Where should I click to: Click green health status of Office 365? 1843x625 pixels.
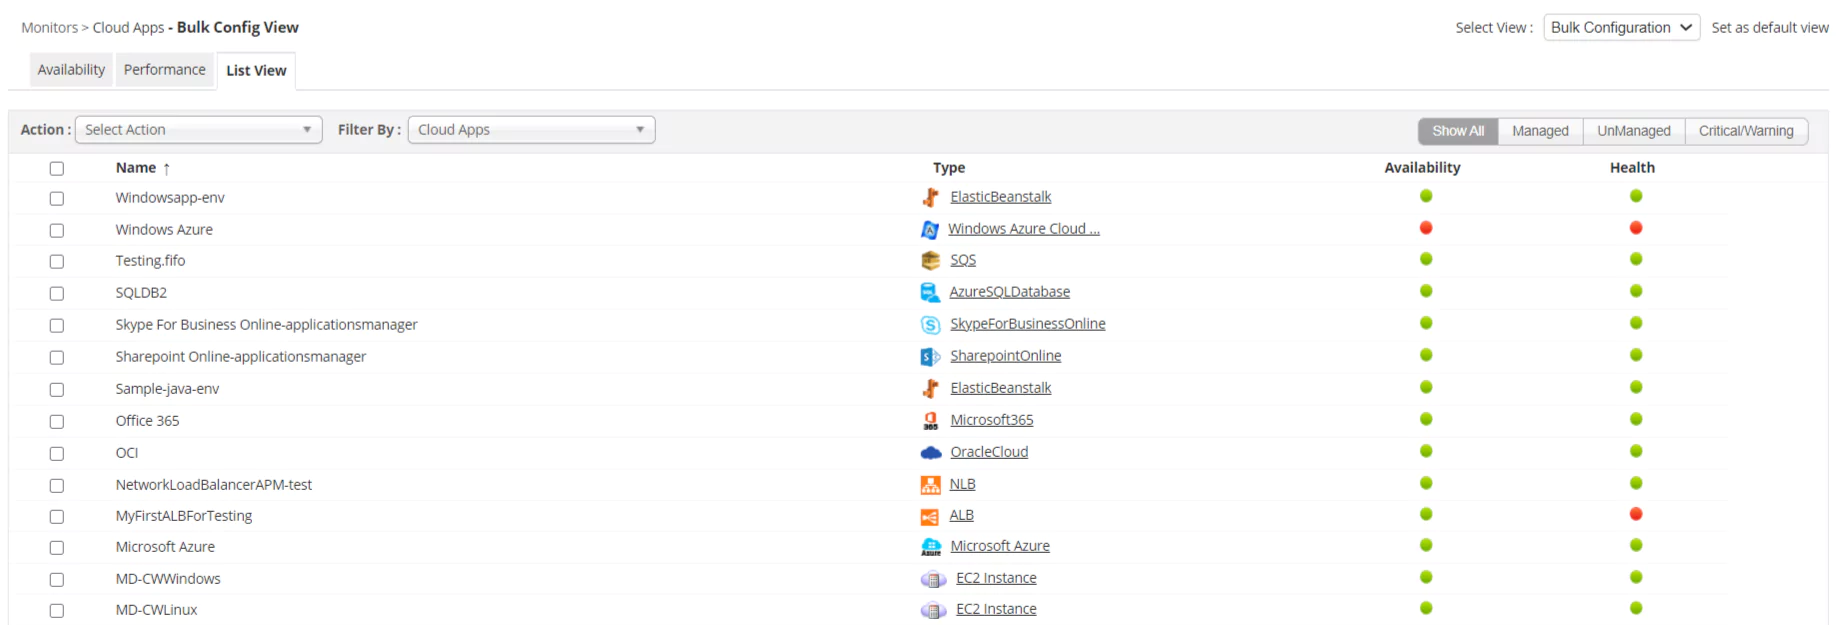pos(1635,419)
